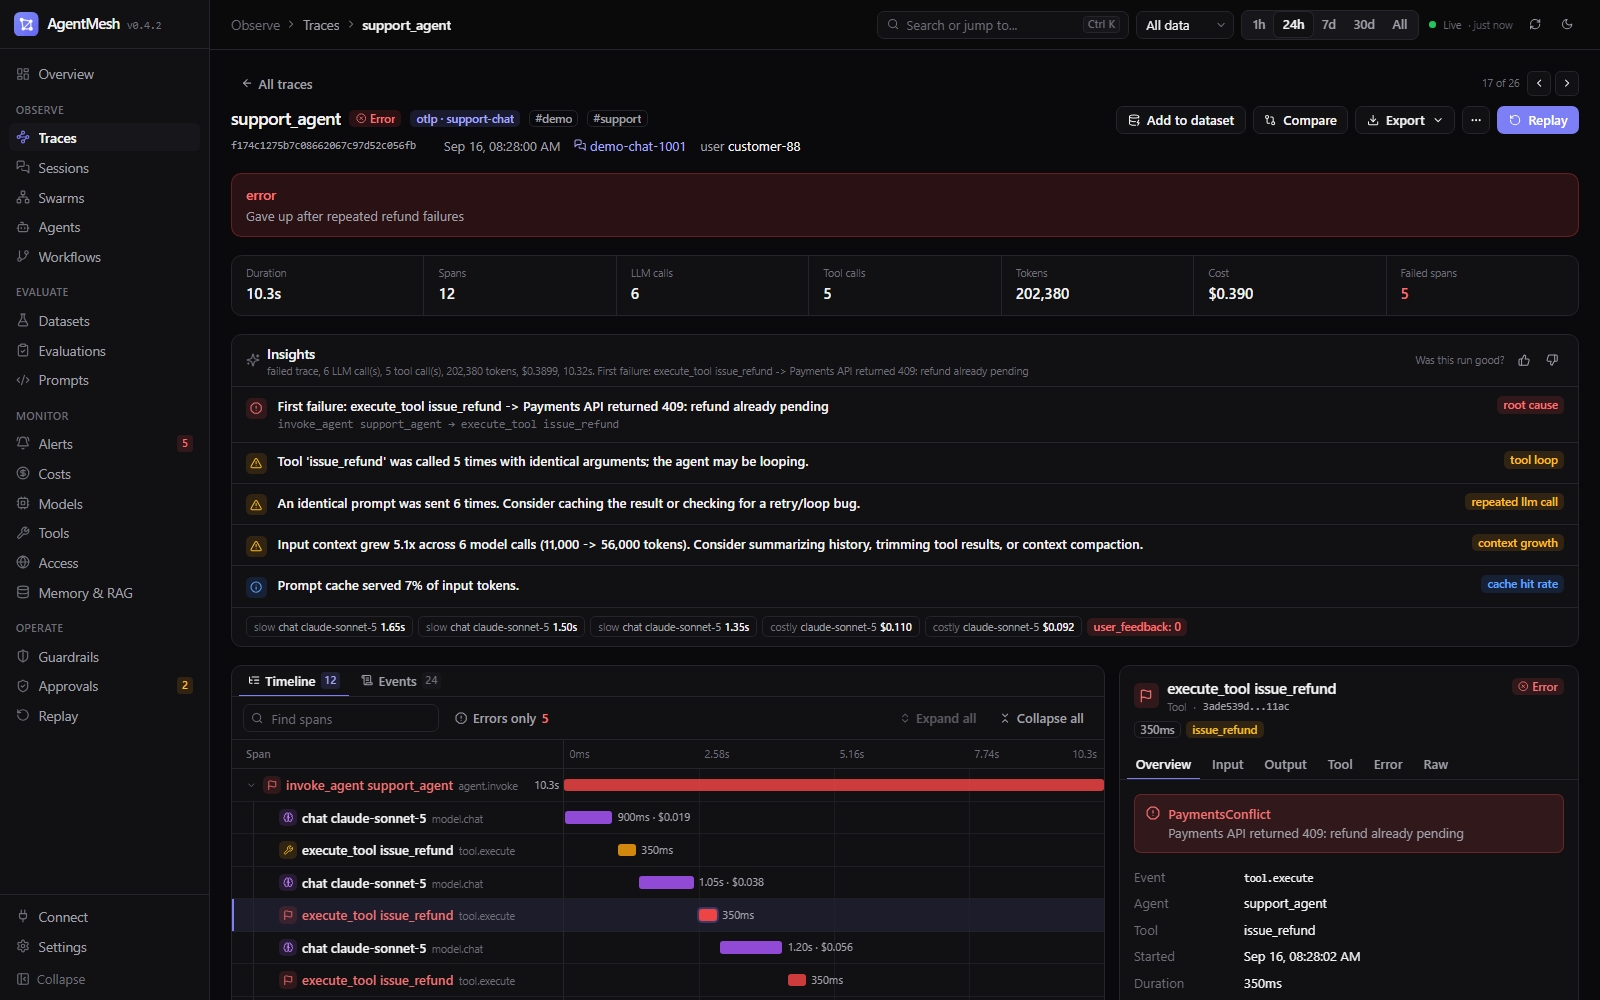Select the 1h time range
This screenshot has height=1000, width=1600.
click(1259, 25)
